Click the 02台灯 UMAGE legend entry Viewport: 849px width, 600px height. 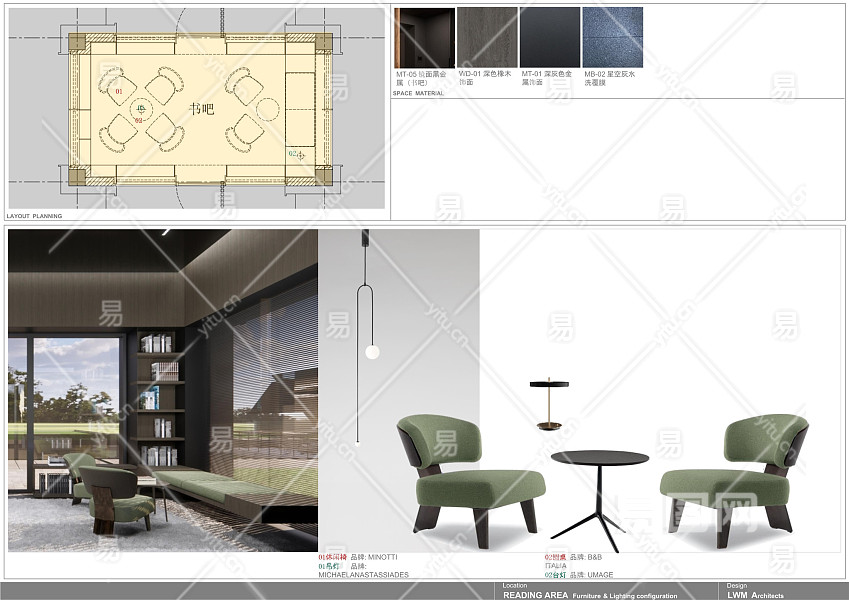point(579,575)
